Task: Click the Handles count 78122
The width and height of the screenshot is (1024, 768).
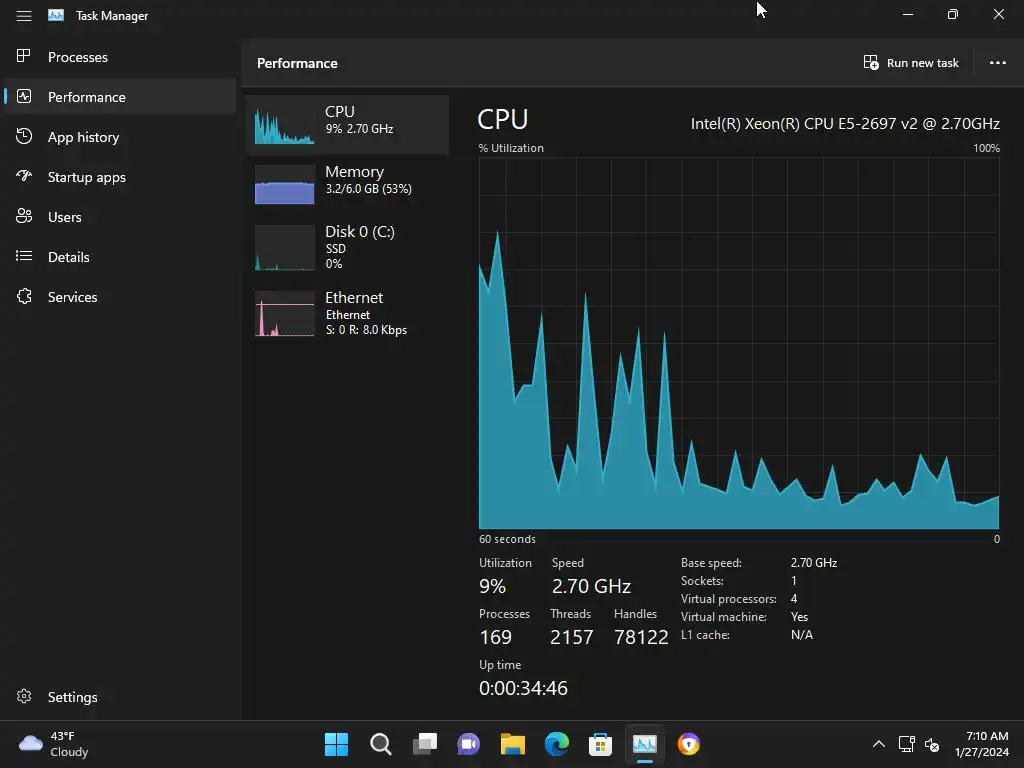Action: pyautogui.click(x=641, y=637)
